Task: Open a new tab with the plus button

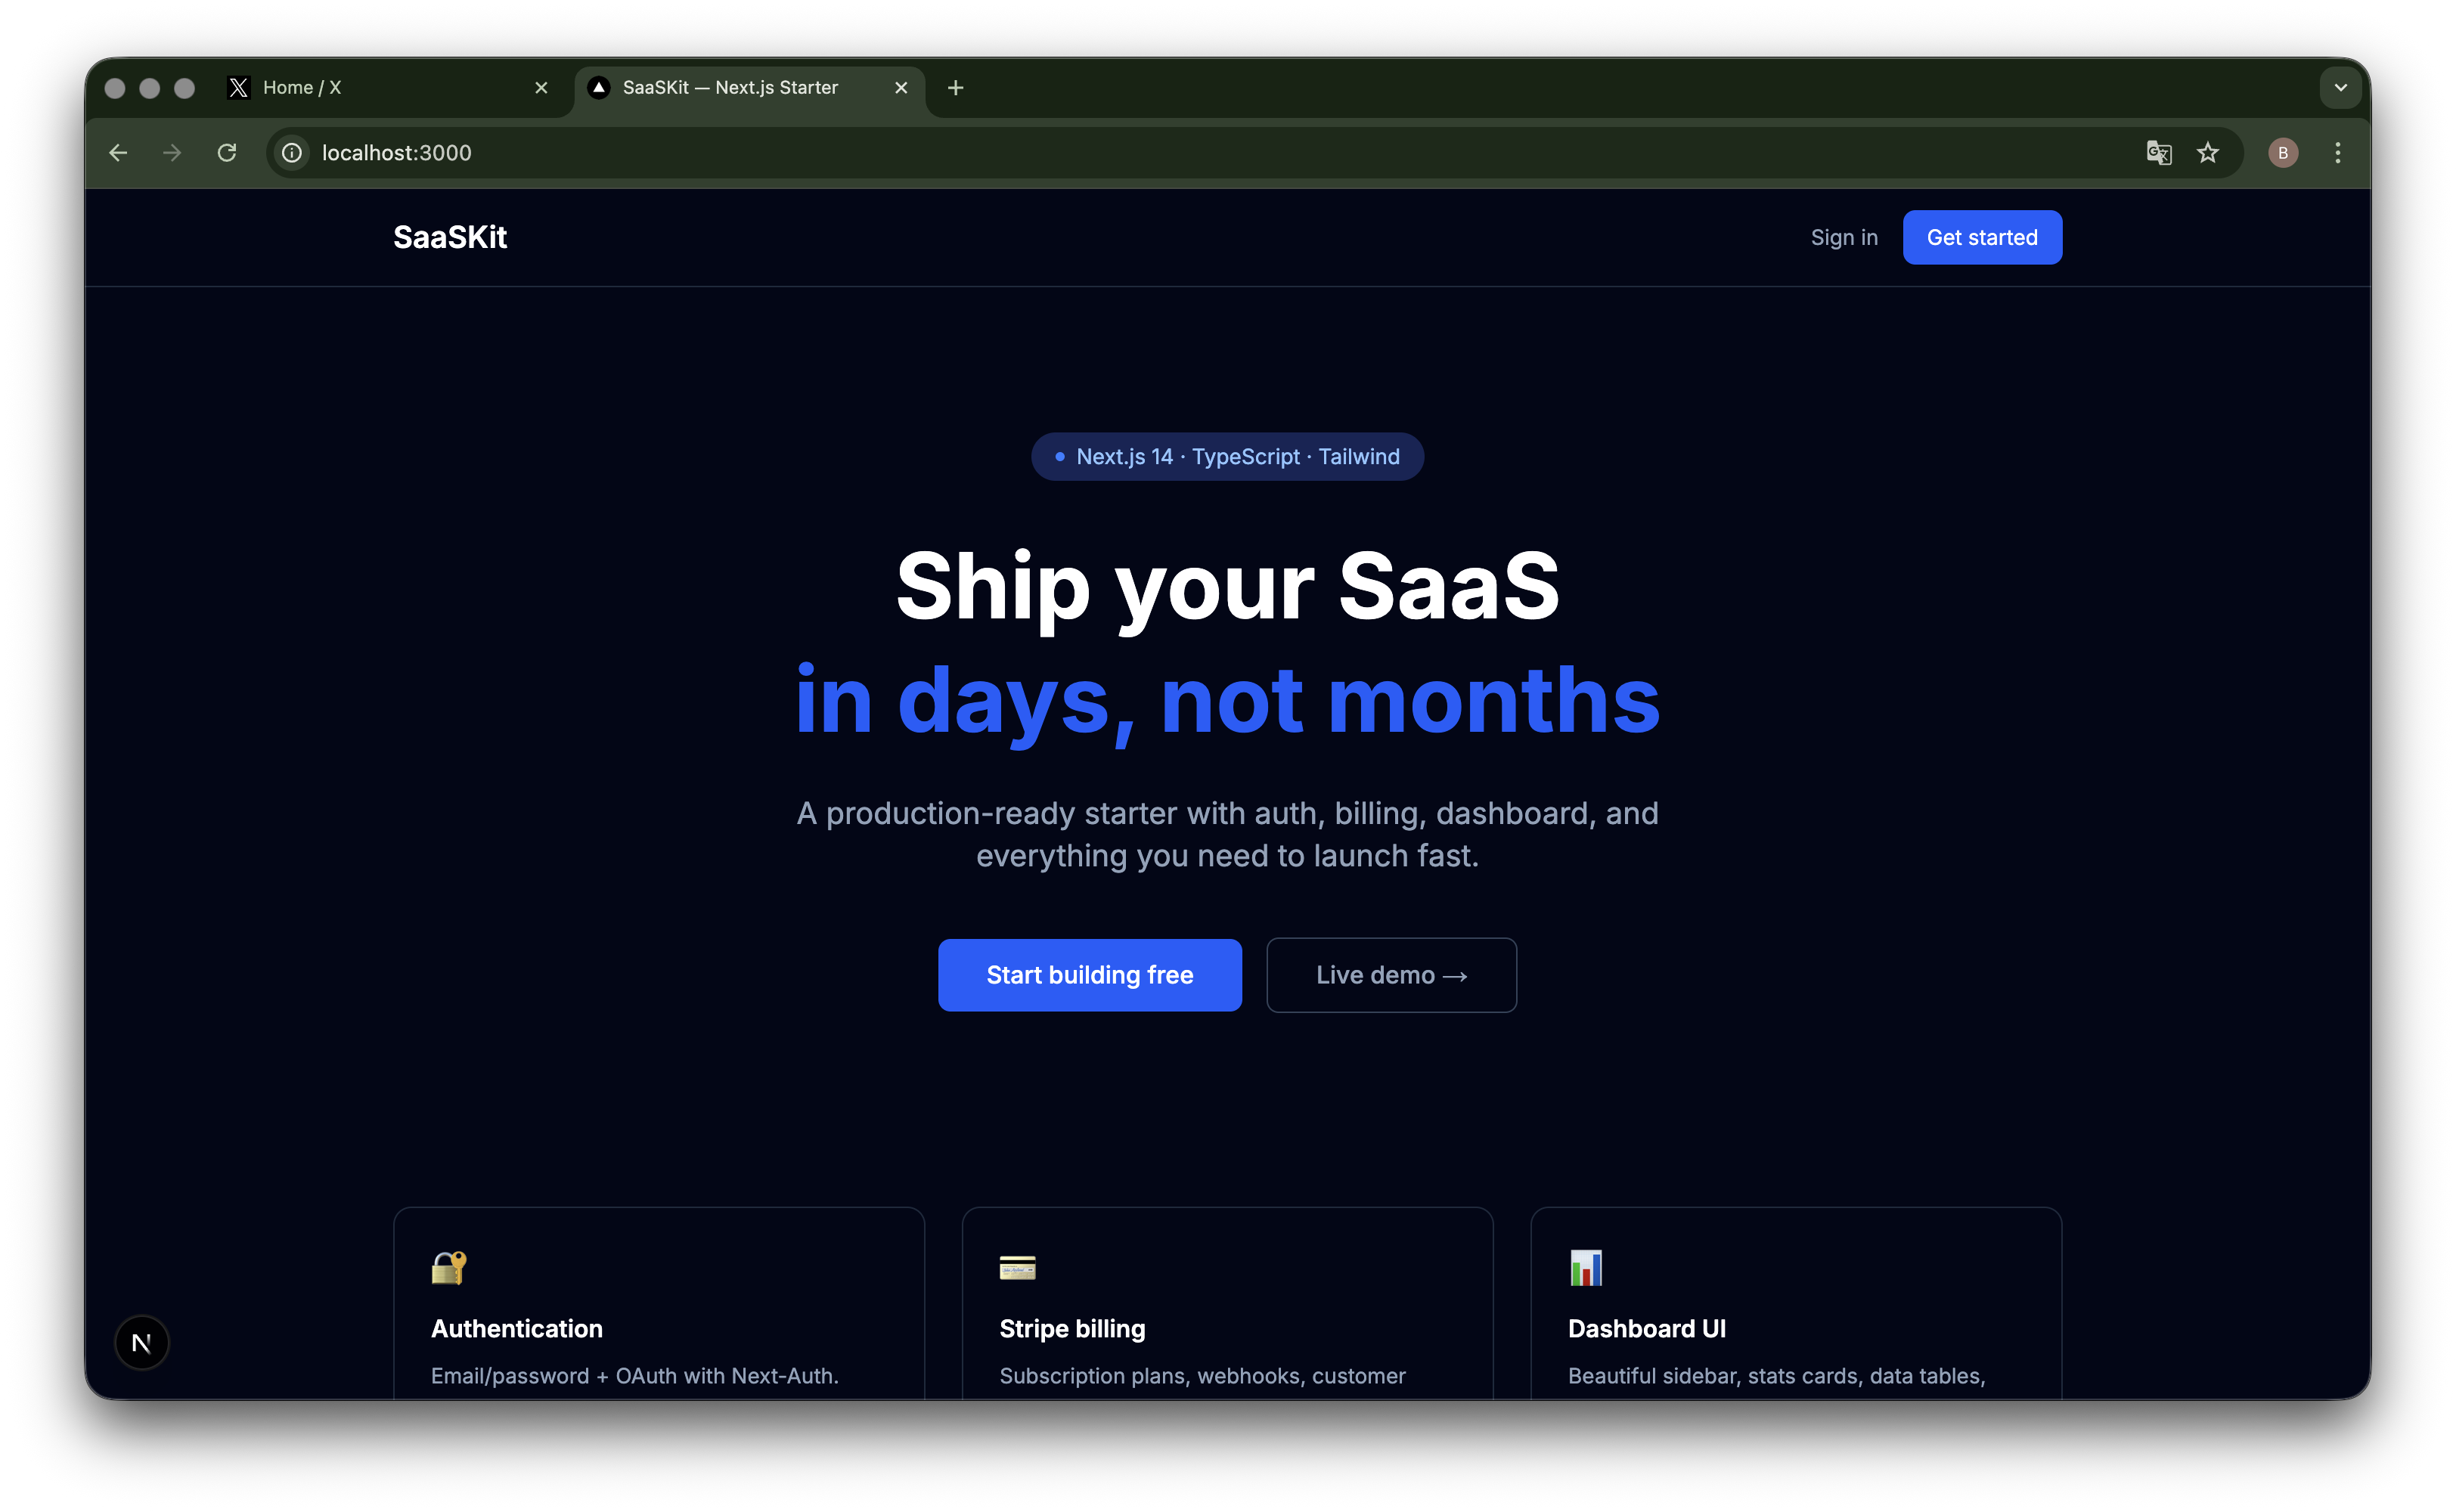Action: pyautogui.click(x=955, y=87)
